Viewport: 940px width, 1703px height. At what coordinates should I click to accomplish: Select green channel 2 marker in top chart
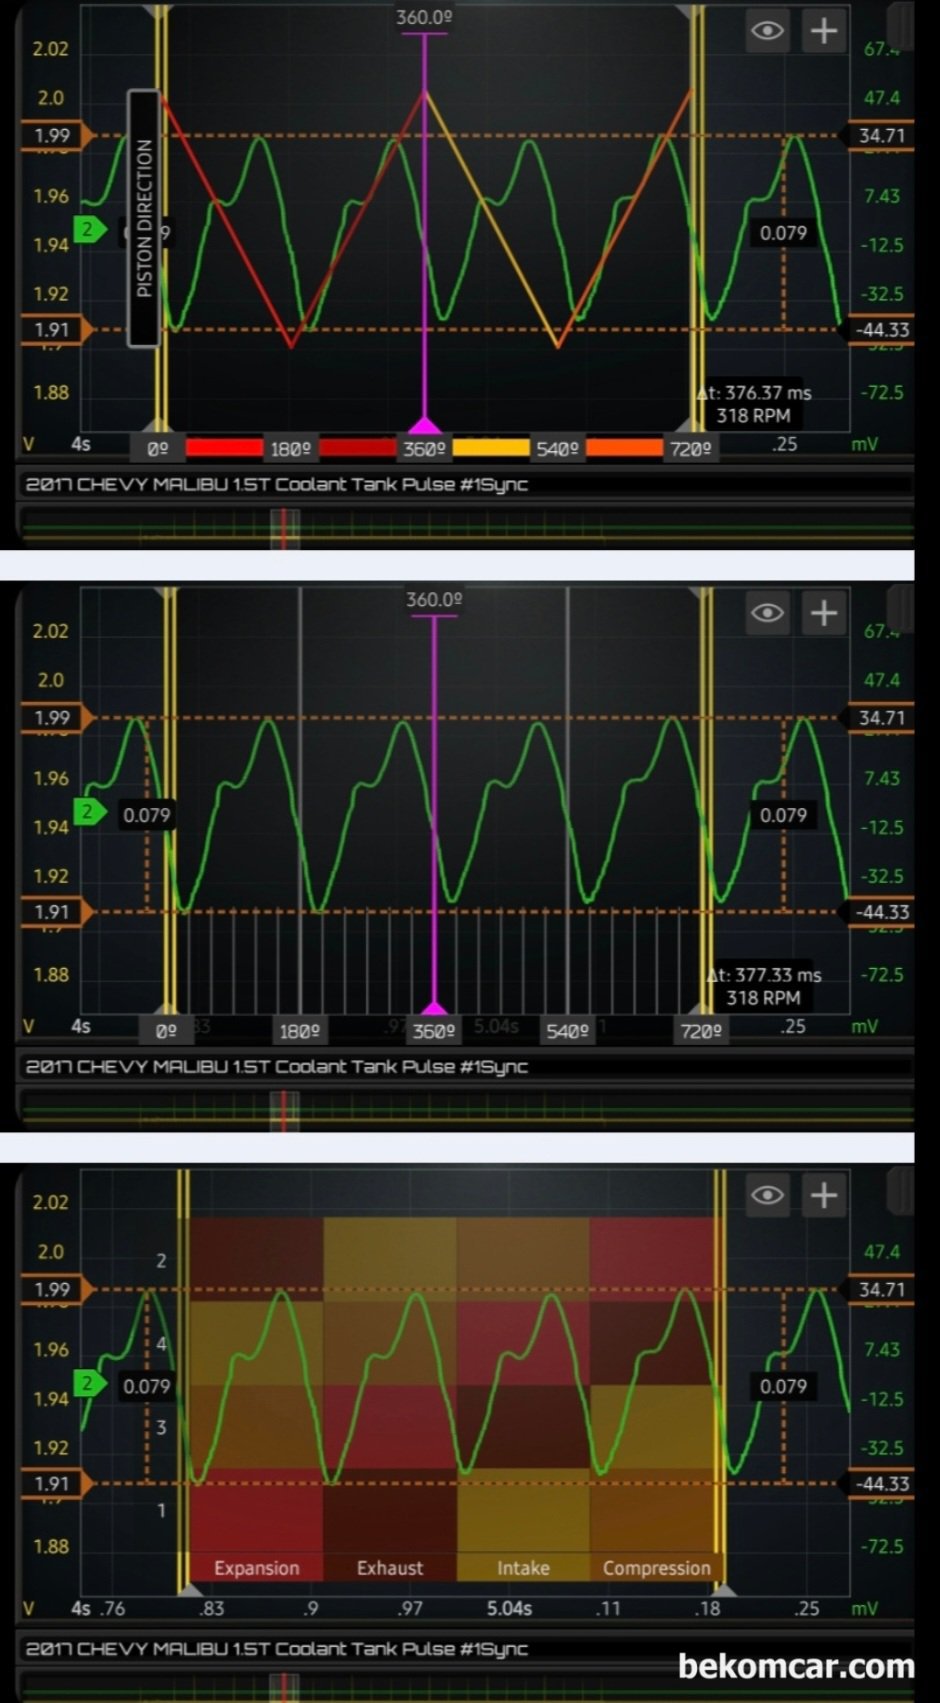(88, 230)
